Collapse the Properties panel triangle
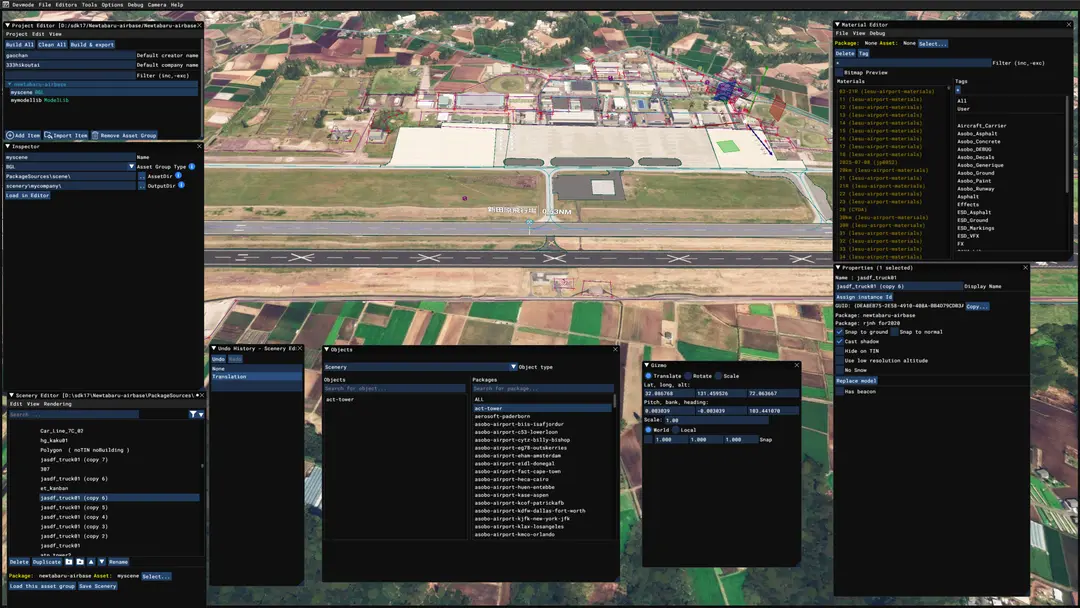Viewport: 1080px width, 608px height. [x=838, y=268]
